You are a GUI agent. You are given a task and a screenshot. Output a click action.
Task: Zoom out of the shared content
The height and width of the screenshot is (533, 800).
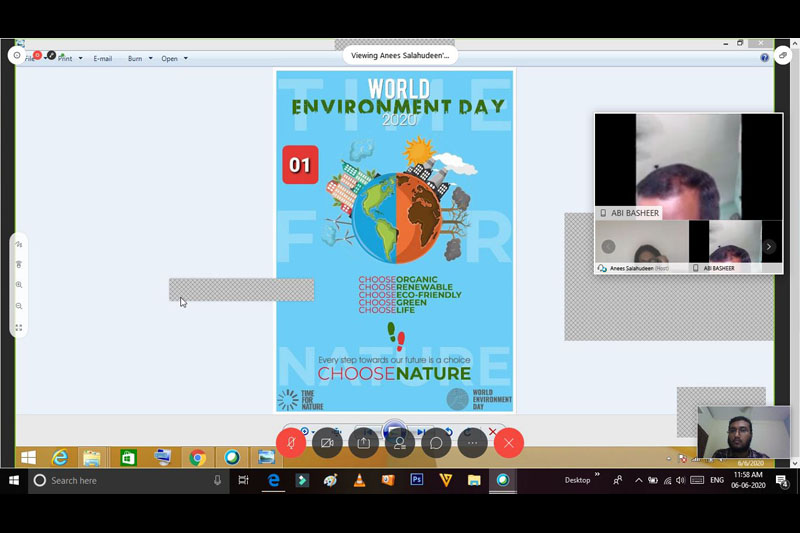19,306
